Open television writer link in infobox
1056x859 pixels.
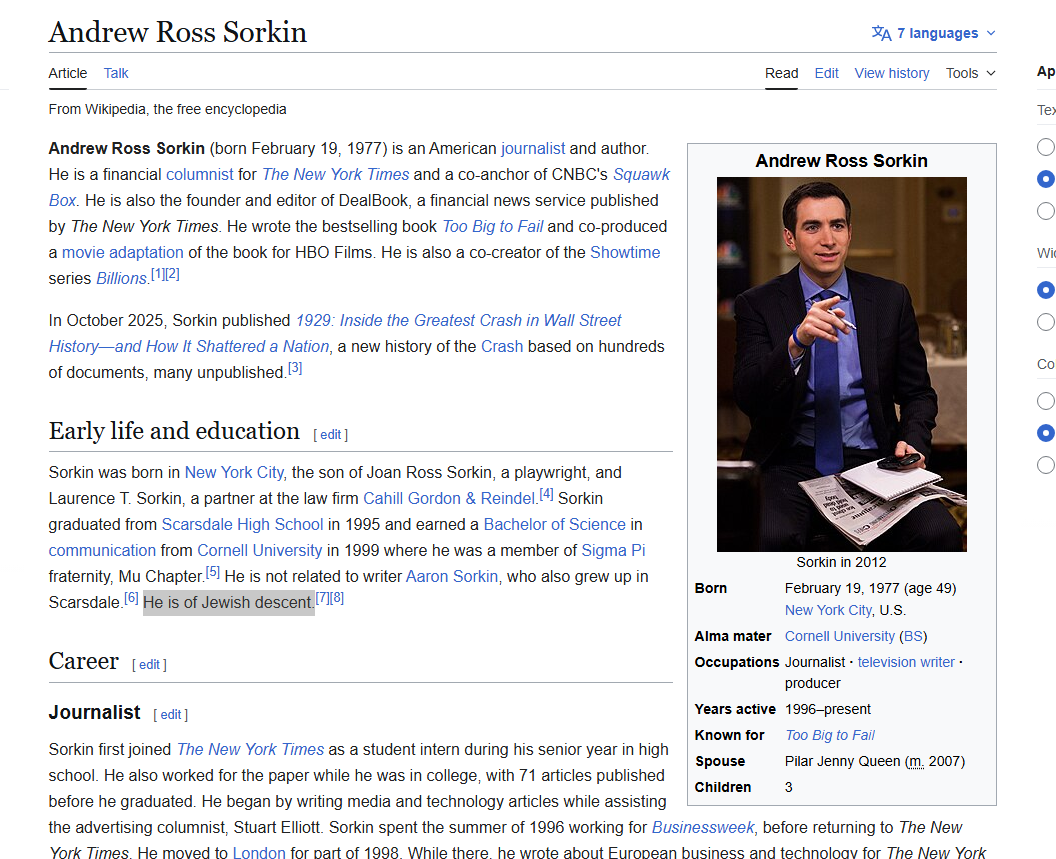tap(906, 662)
